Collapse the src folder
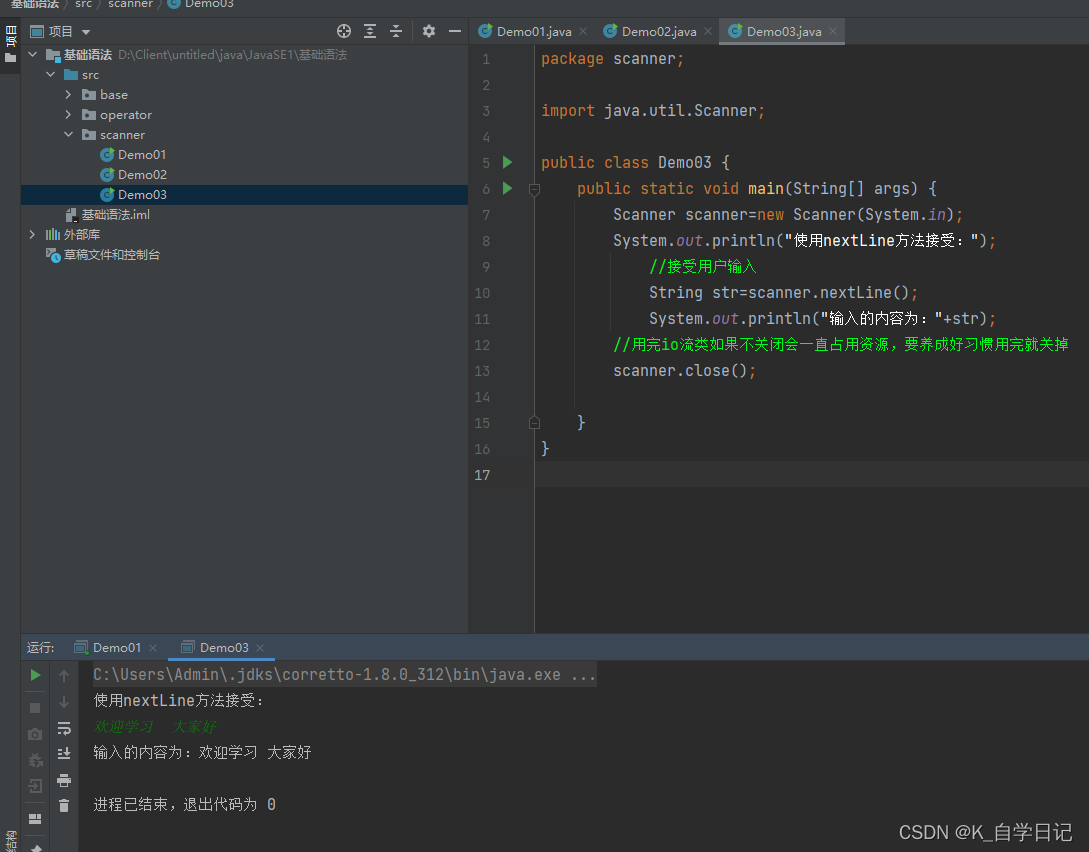 51,74
